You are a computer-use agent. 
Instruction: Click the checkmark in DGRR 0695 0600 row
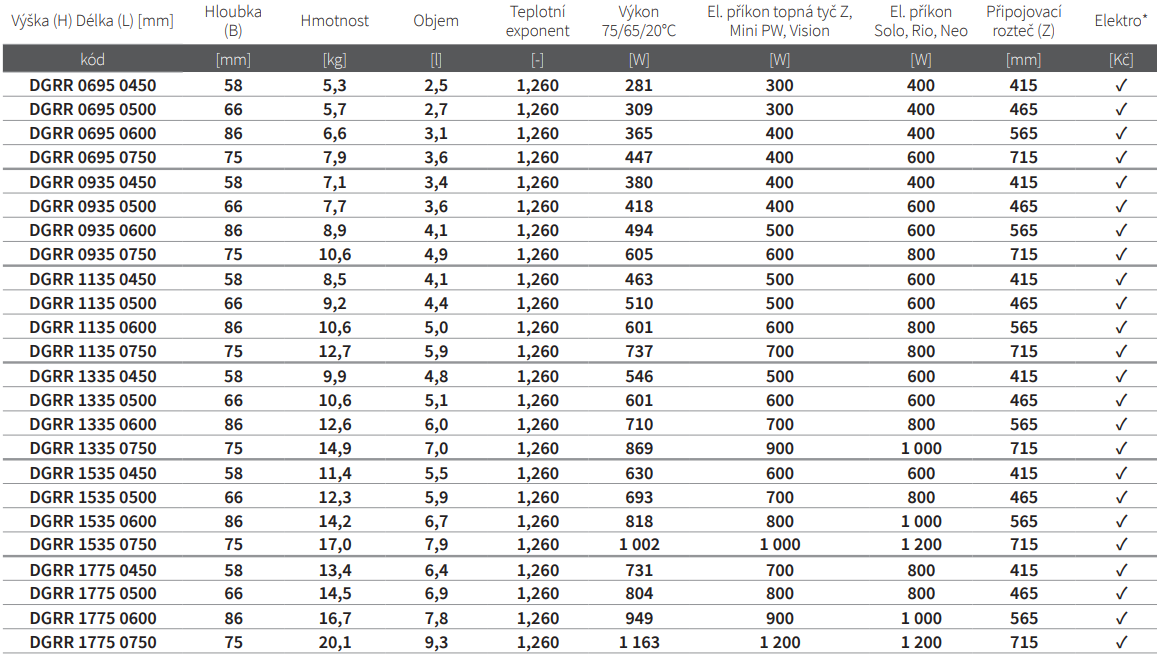click(1120, 133)
